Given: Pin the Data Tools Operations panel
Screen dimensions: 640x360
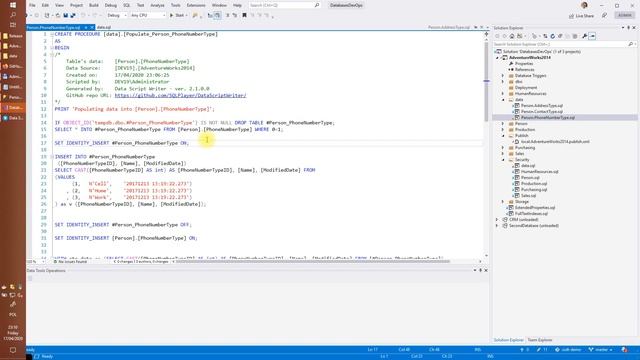Looking at the screenshot, I should tap(480, 270).
